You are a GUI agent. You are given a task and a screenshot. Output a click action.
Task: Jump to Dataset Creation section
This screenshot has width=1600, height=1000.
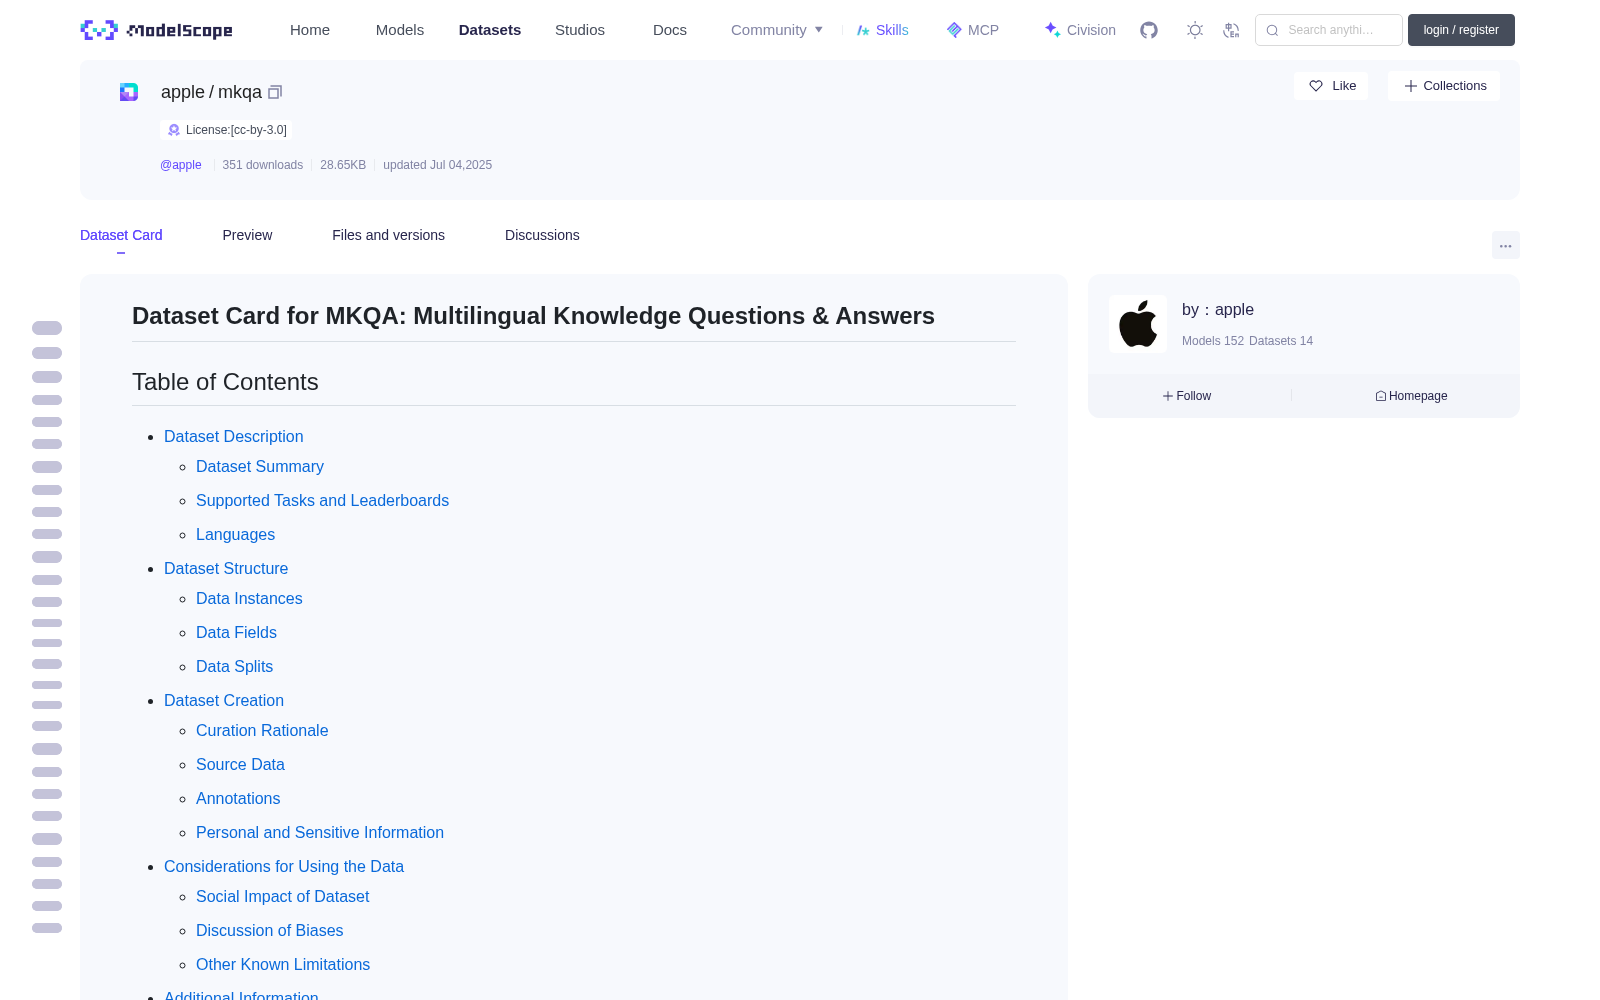click(224, 700)
